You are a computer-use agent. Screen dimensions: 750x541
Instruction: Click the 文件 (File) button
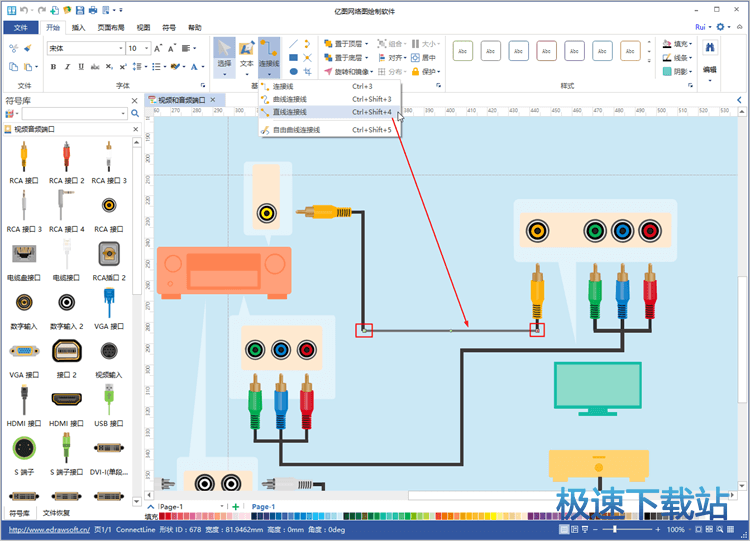20,28
